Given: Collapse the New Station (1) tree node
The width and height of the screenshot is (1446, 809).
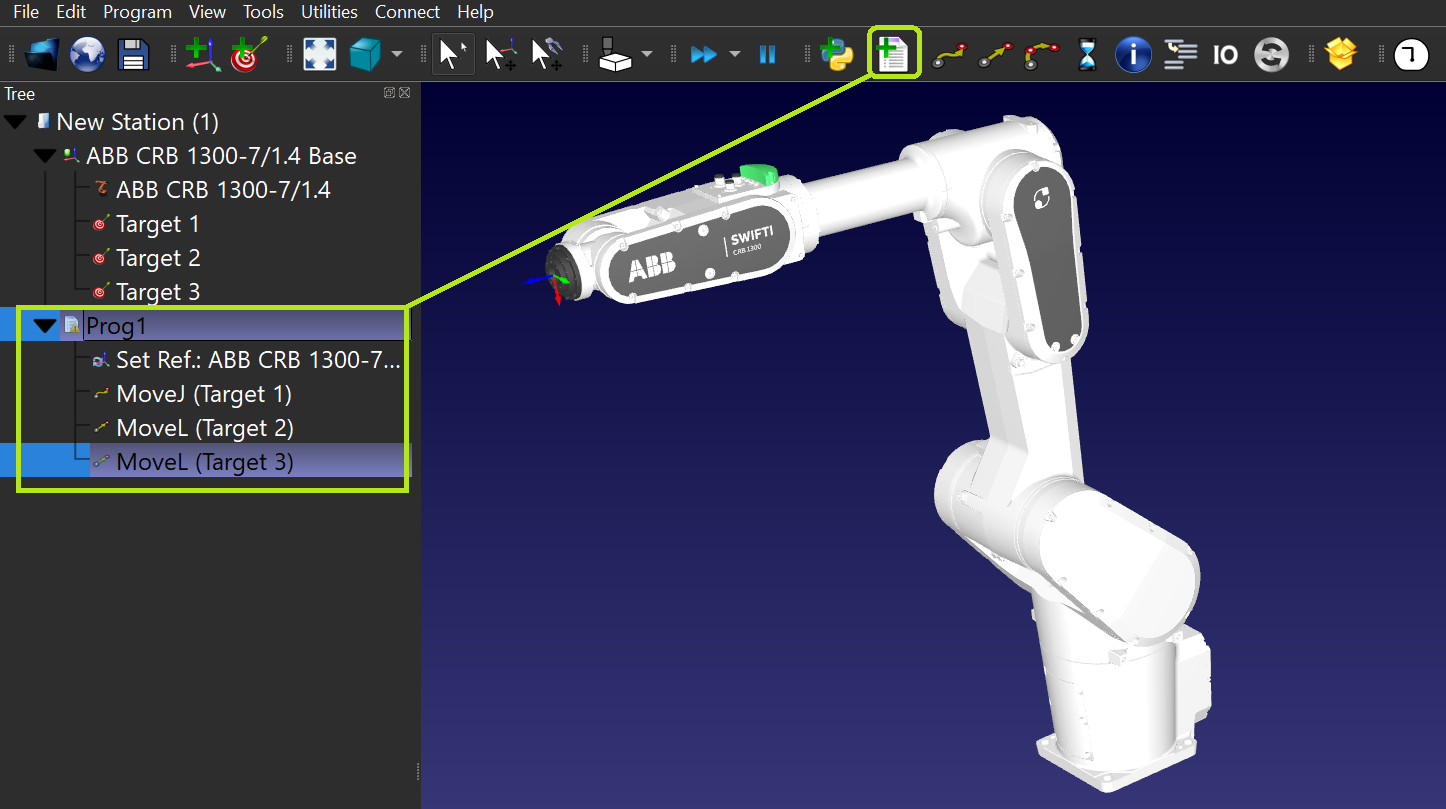Looking at the screenshot, I should tap(16, 122).
